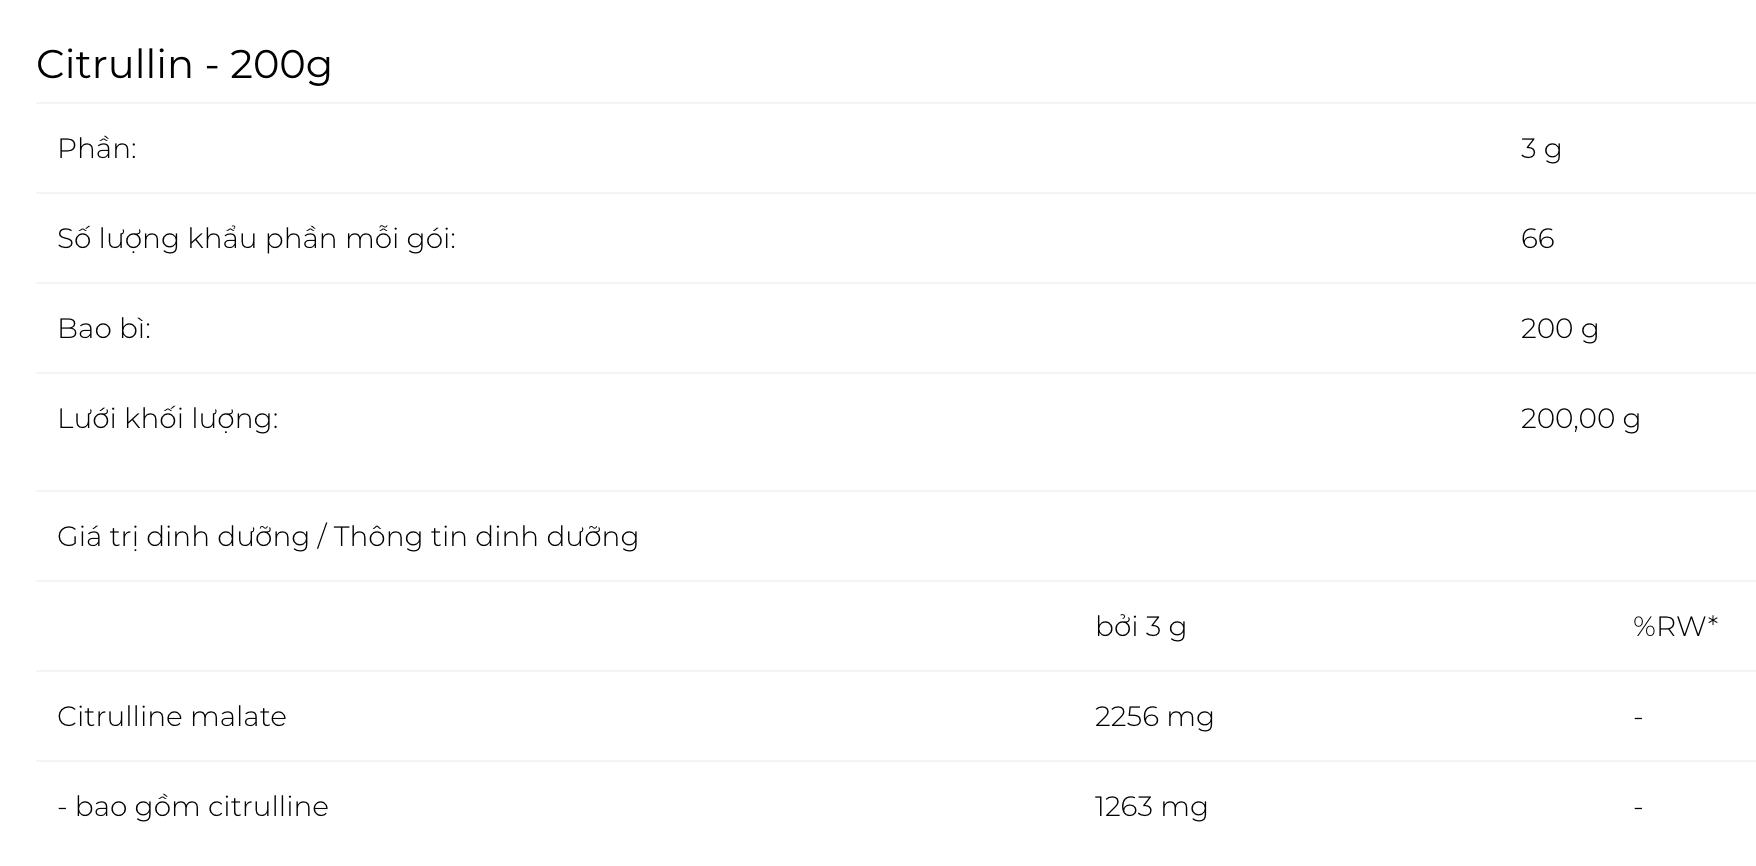Click Giá trị dinh dưỡng section heading
The width and height of the screenshot is (1756, 866).
tap(183, 537)
